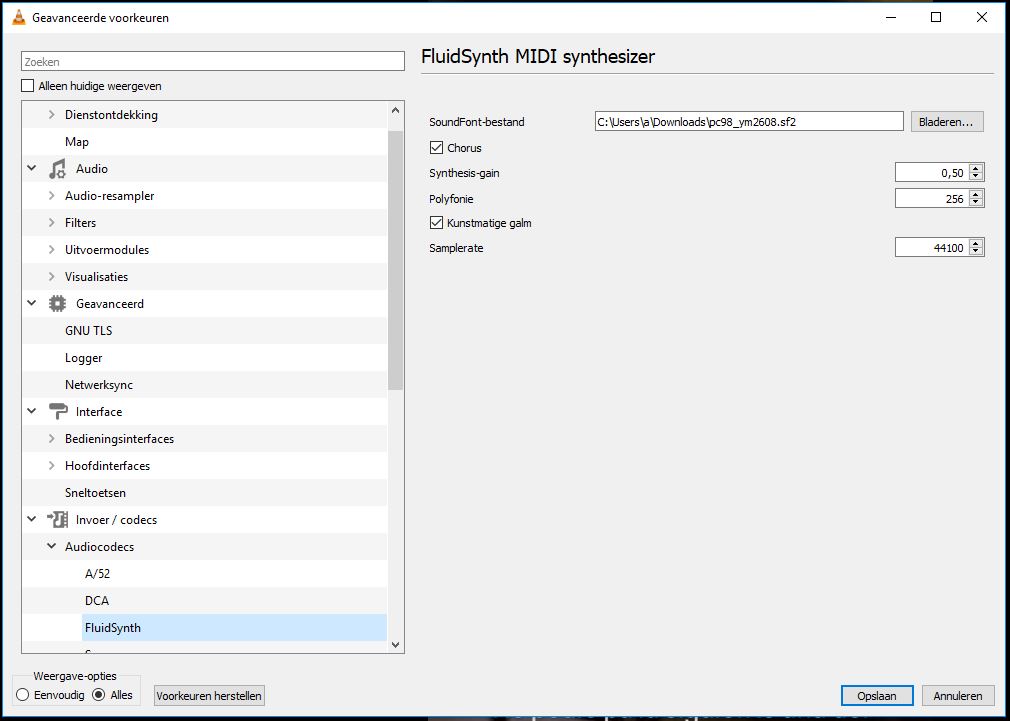Click the tree vertical scrollbar thumb

tap(395, 260)
